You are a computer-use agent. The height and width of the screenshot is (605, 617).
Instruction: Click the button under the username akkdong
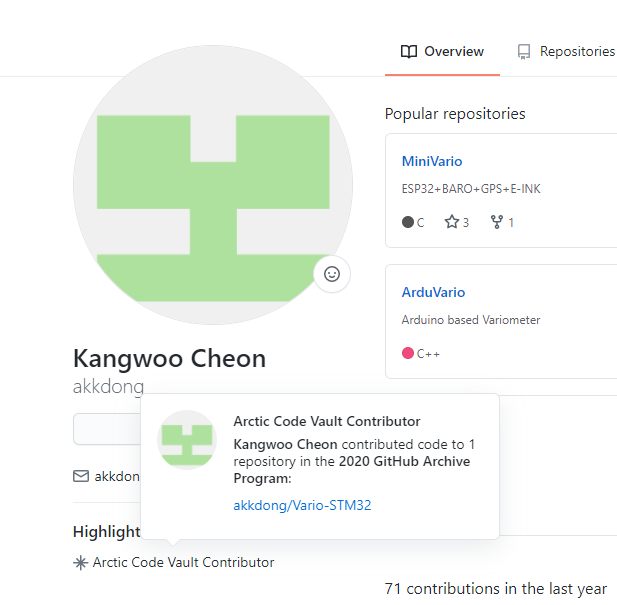pyautogui.click(x=106, y=429)
